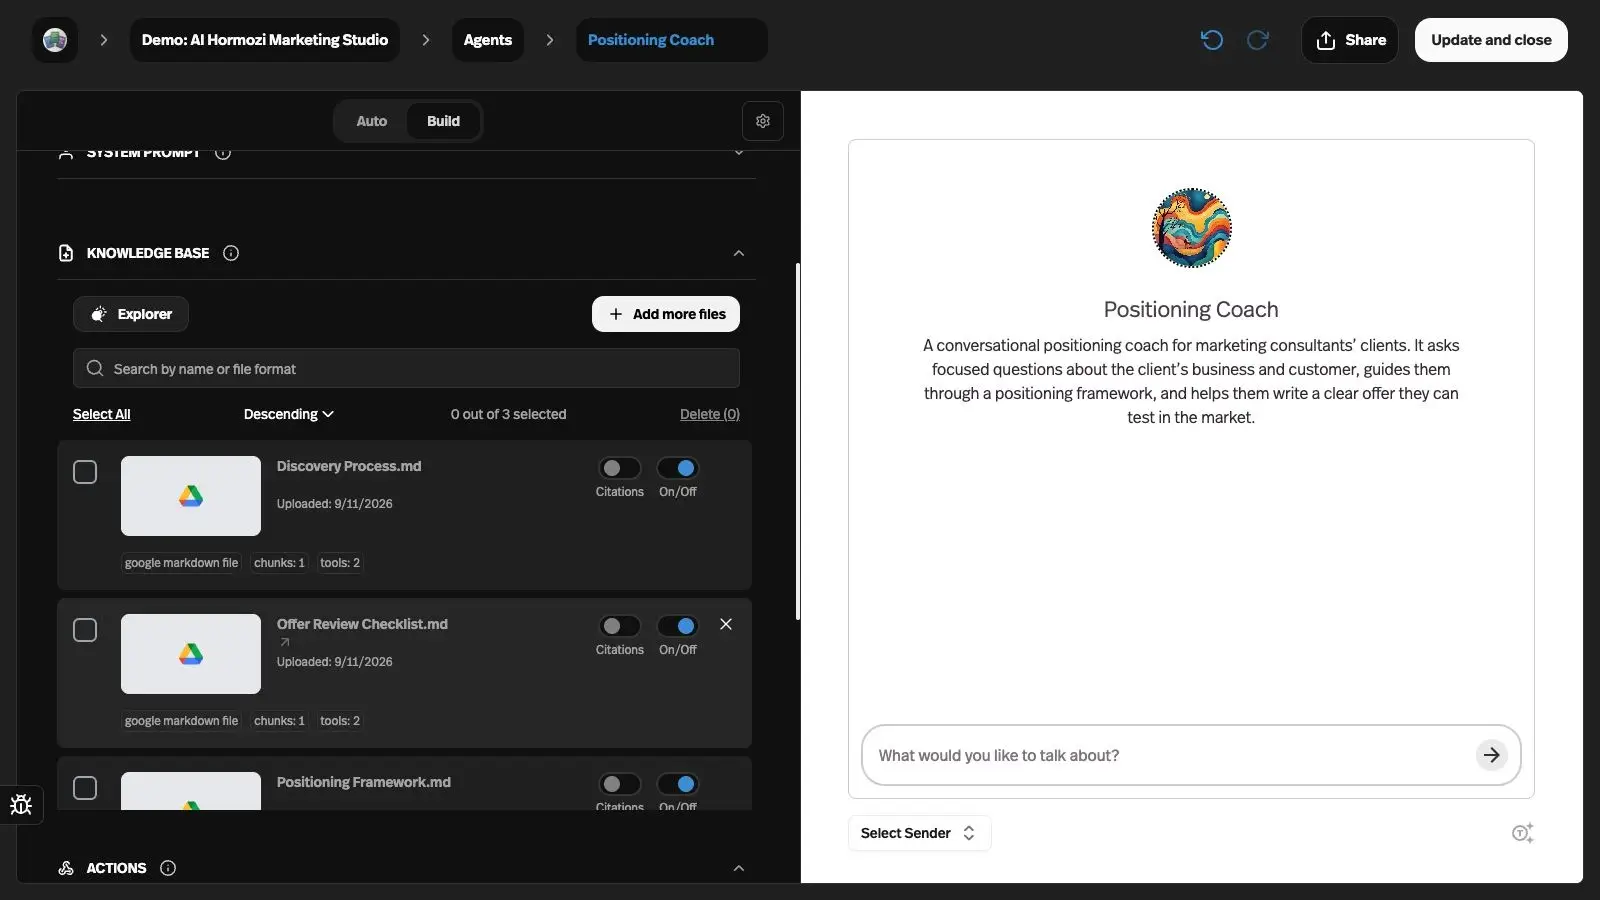Open the Offer Review Checklist.md Drive thumbnail
The width and height of the screenshot is (1600, 900).
191,654
